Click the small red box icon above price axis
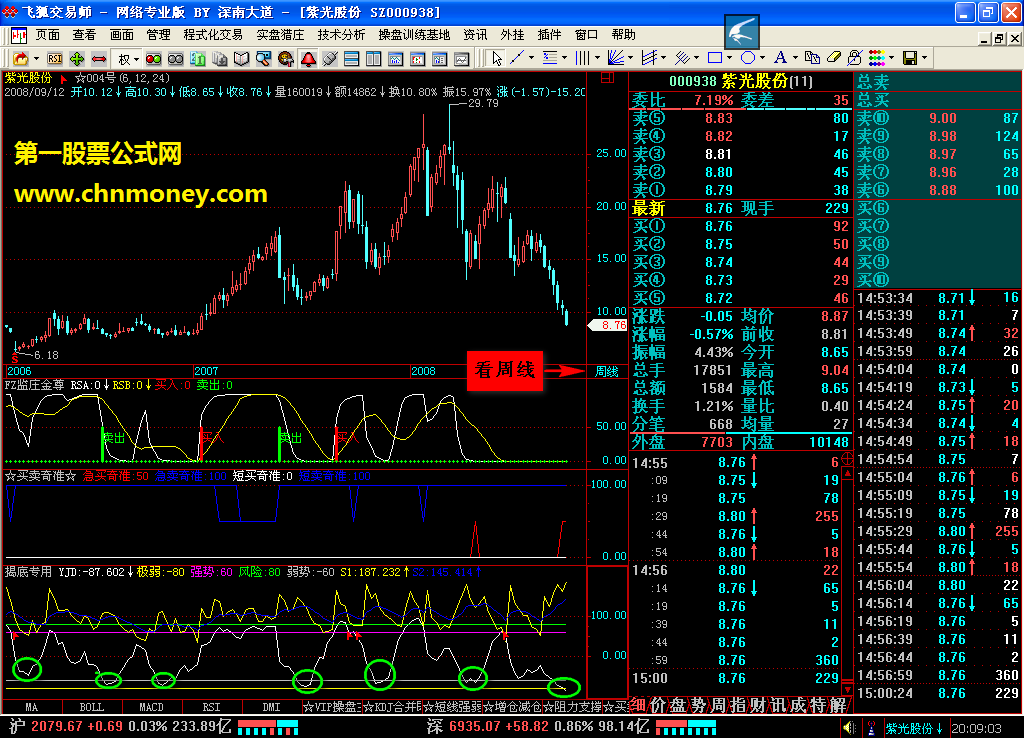 coord(607,78)
